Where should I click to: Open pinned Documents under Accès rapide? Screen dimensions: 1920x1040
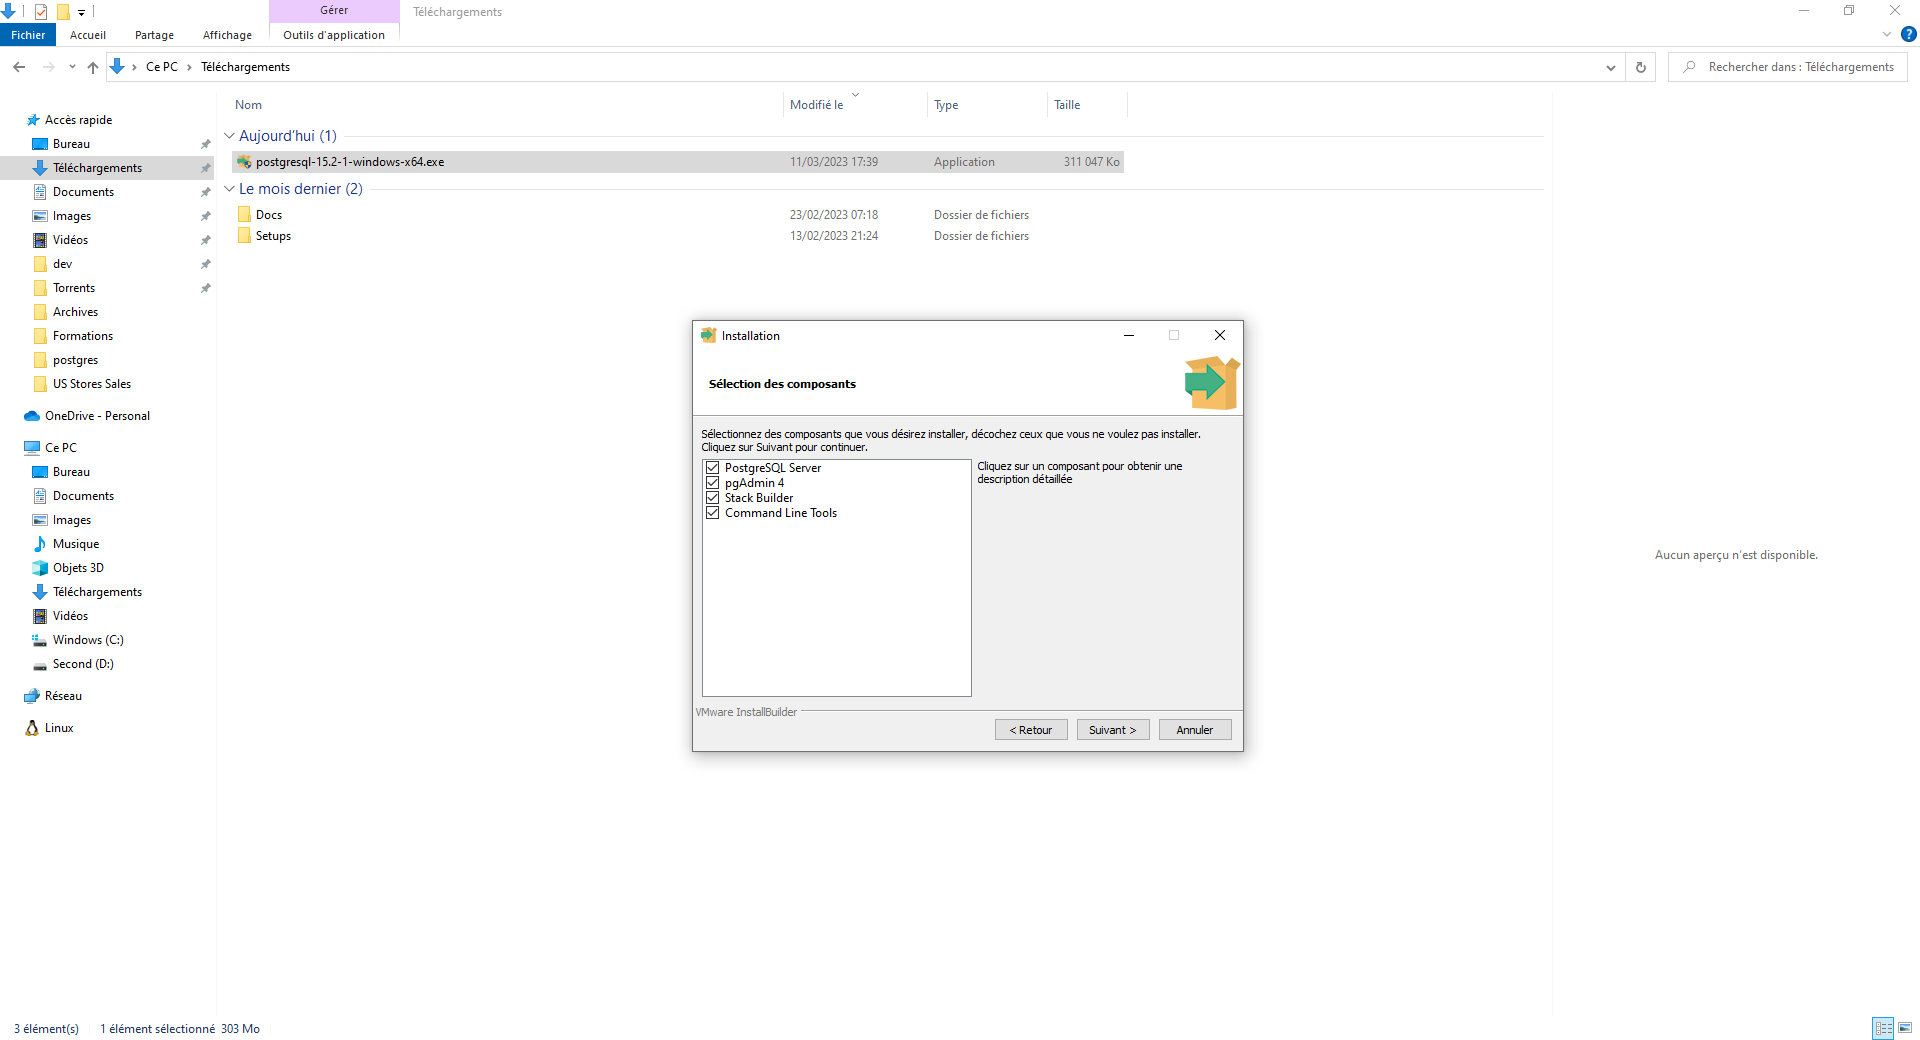83,192
